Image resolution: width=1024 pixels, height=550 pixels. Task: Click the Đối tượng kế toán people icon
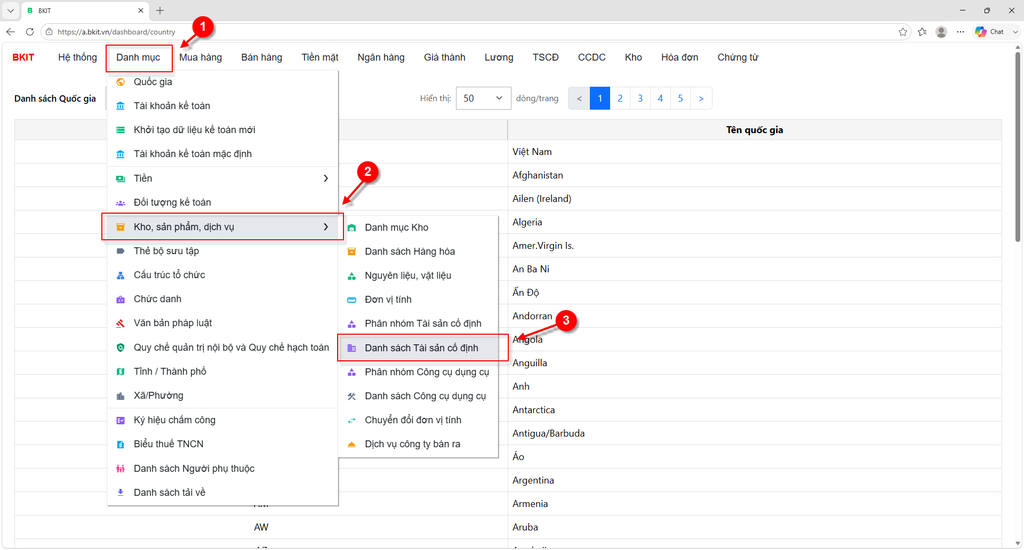[x=120, y=202]
